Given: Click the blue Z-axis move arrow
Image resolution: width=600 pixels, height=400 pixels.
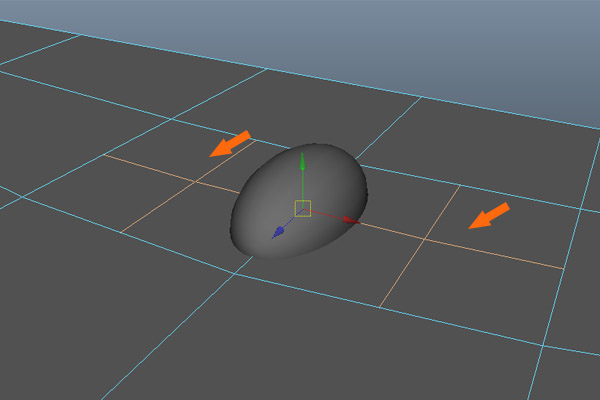Looking at the screenshot, I should (279, 232).
